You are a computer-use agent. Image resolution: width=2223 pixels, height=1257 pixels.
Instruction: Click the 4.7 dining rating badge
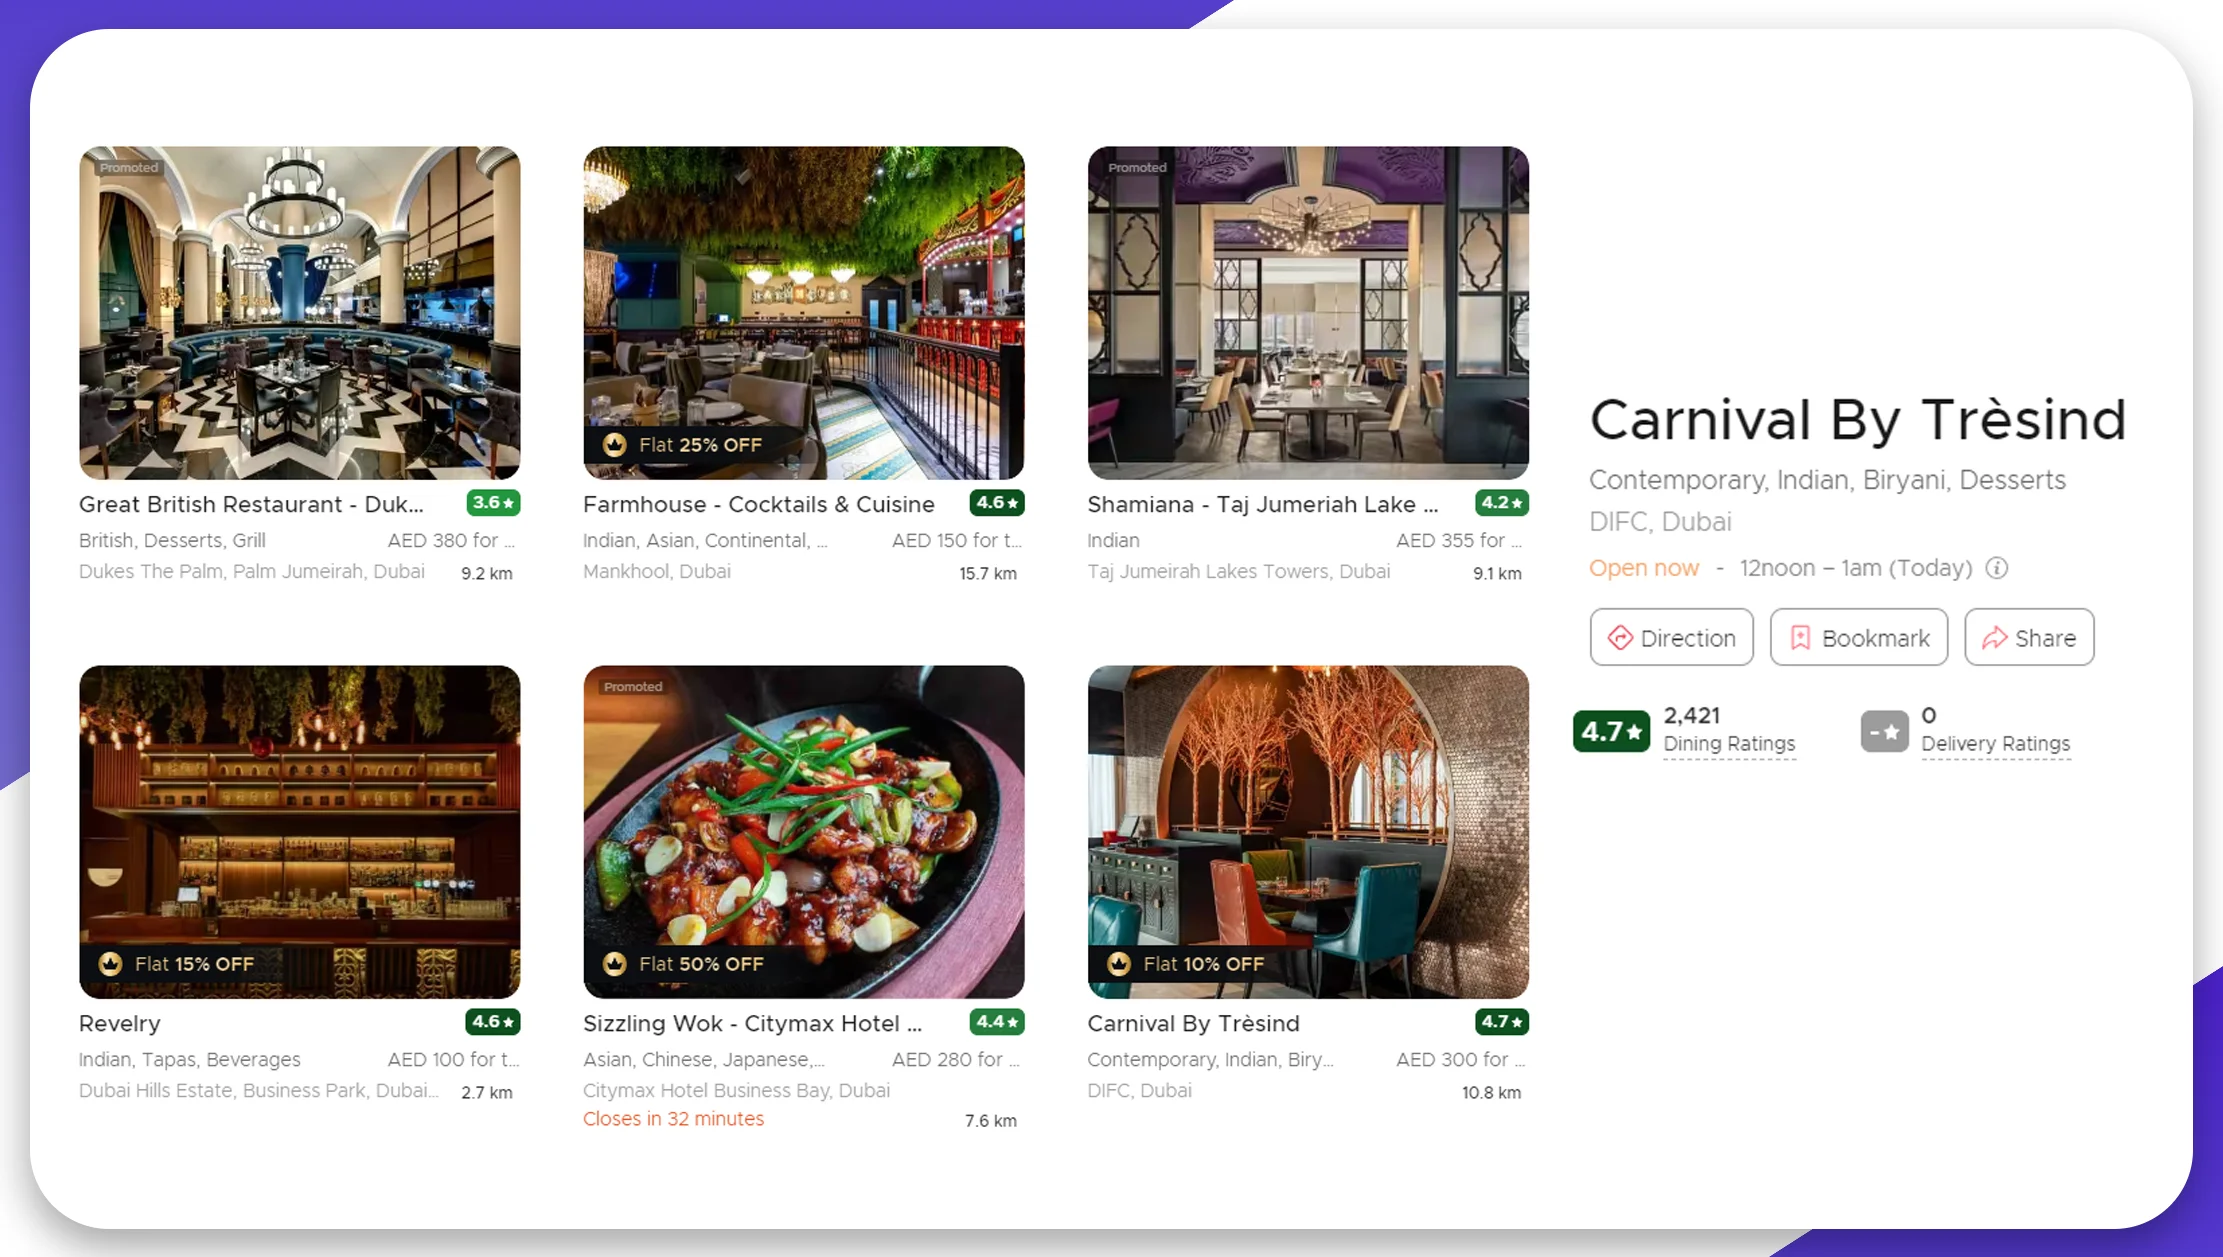tap(1611, 731)
